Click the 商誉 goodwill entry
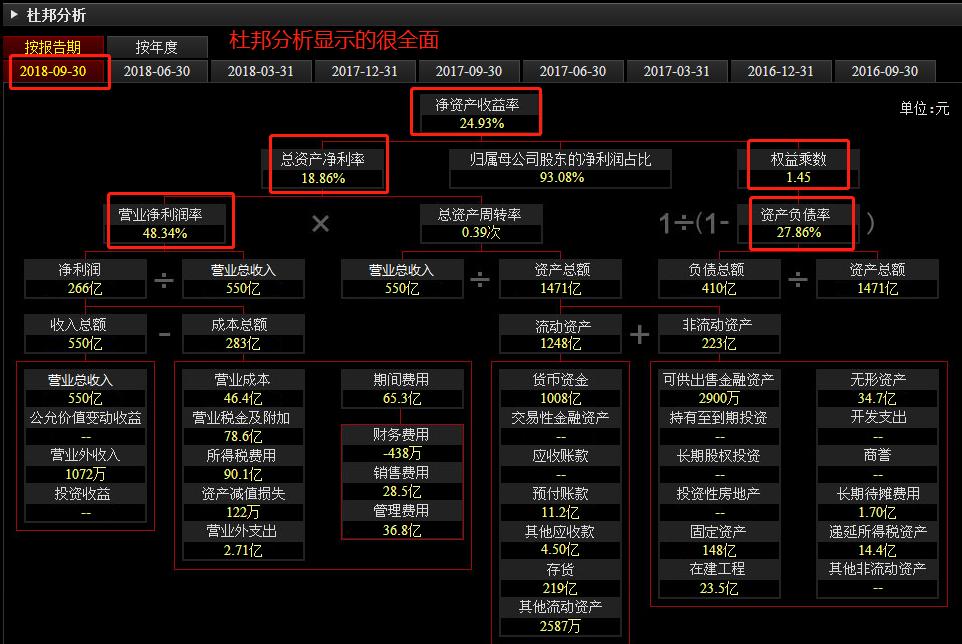The image size is (962, 644). point(877,456)
